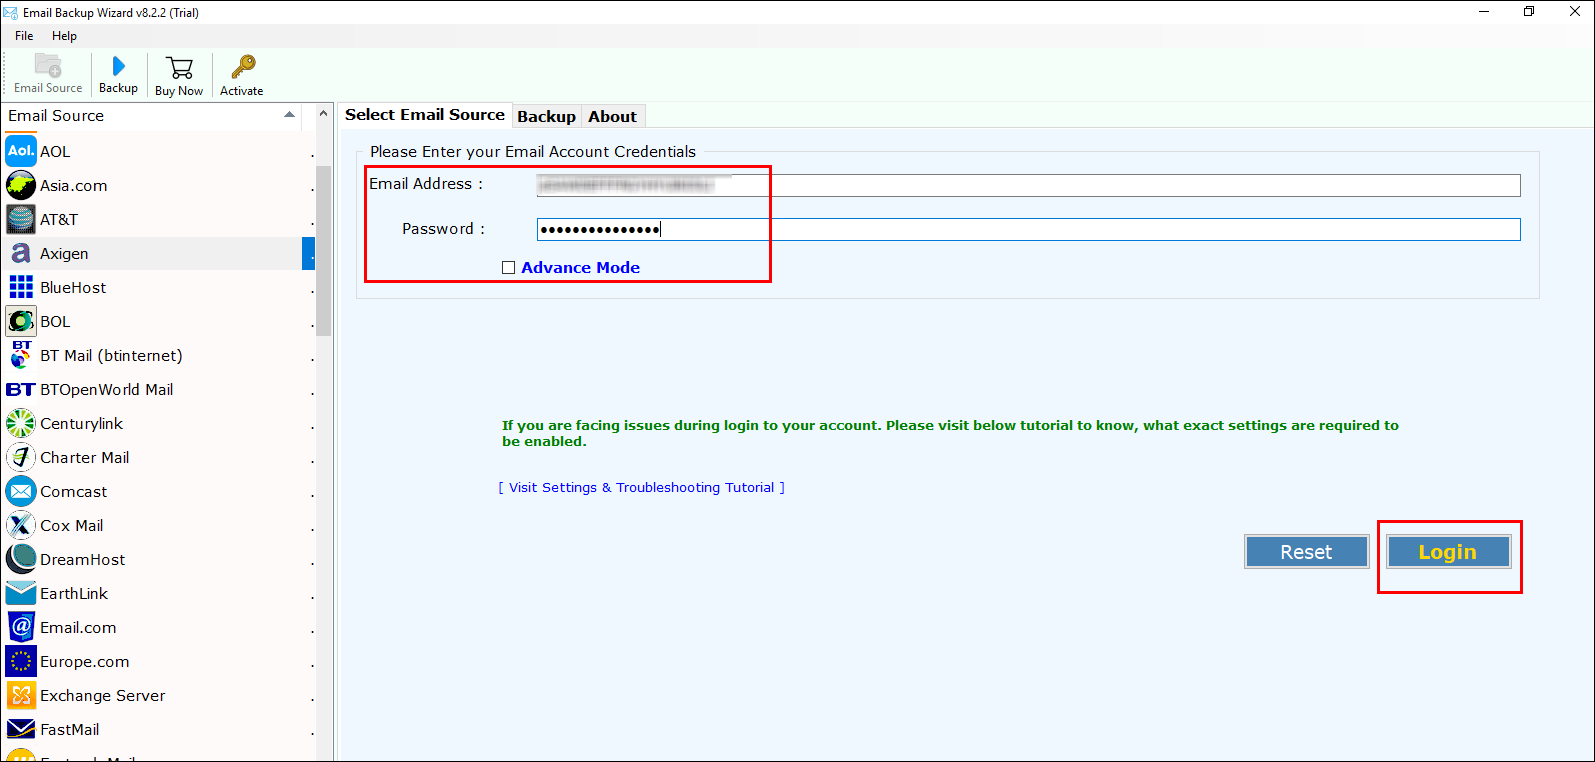Click the Password input field
1595x762 pixels.
click(x=1028, y=230)
